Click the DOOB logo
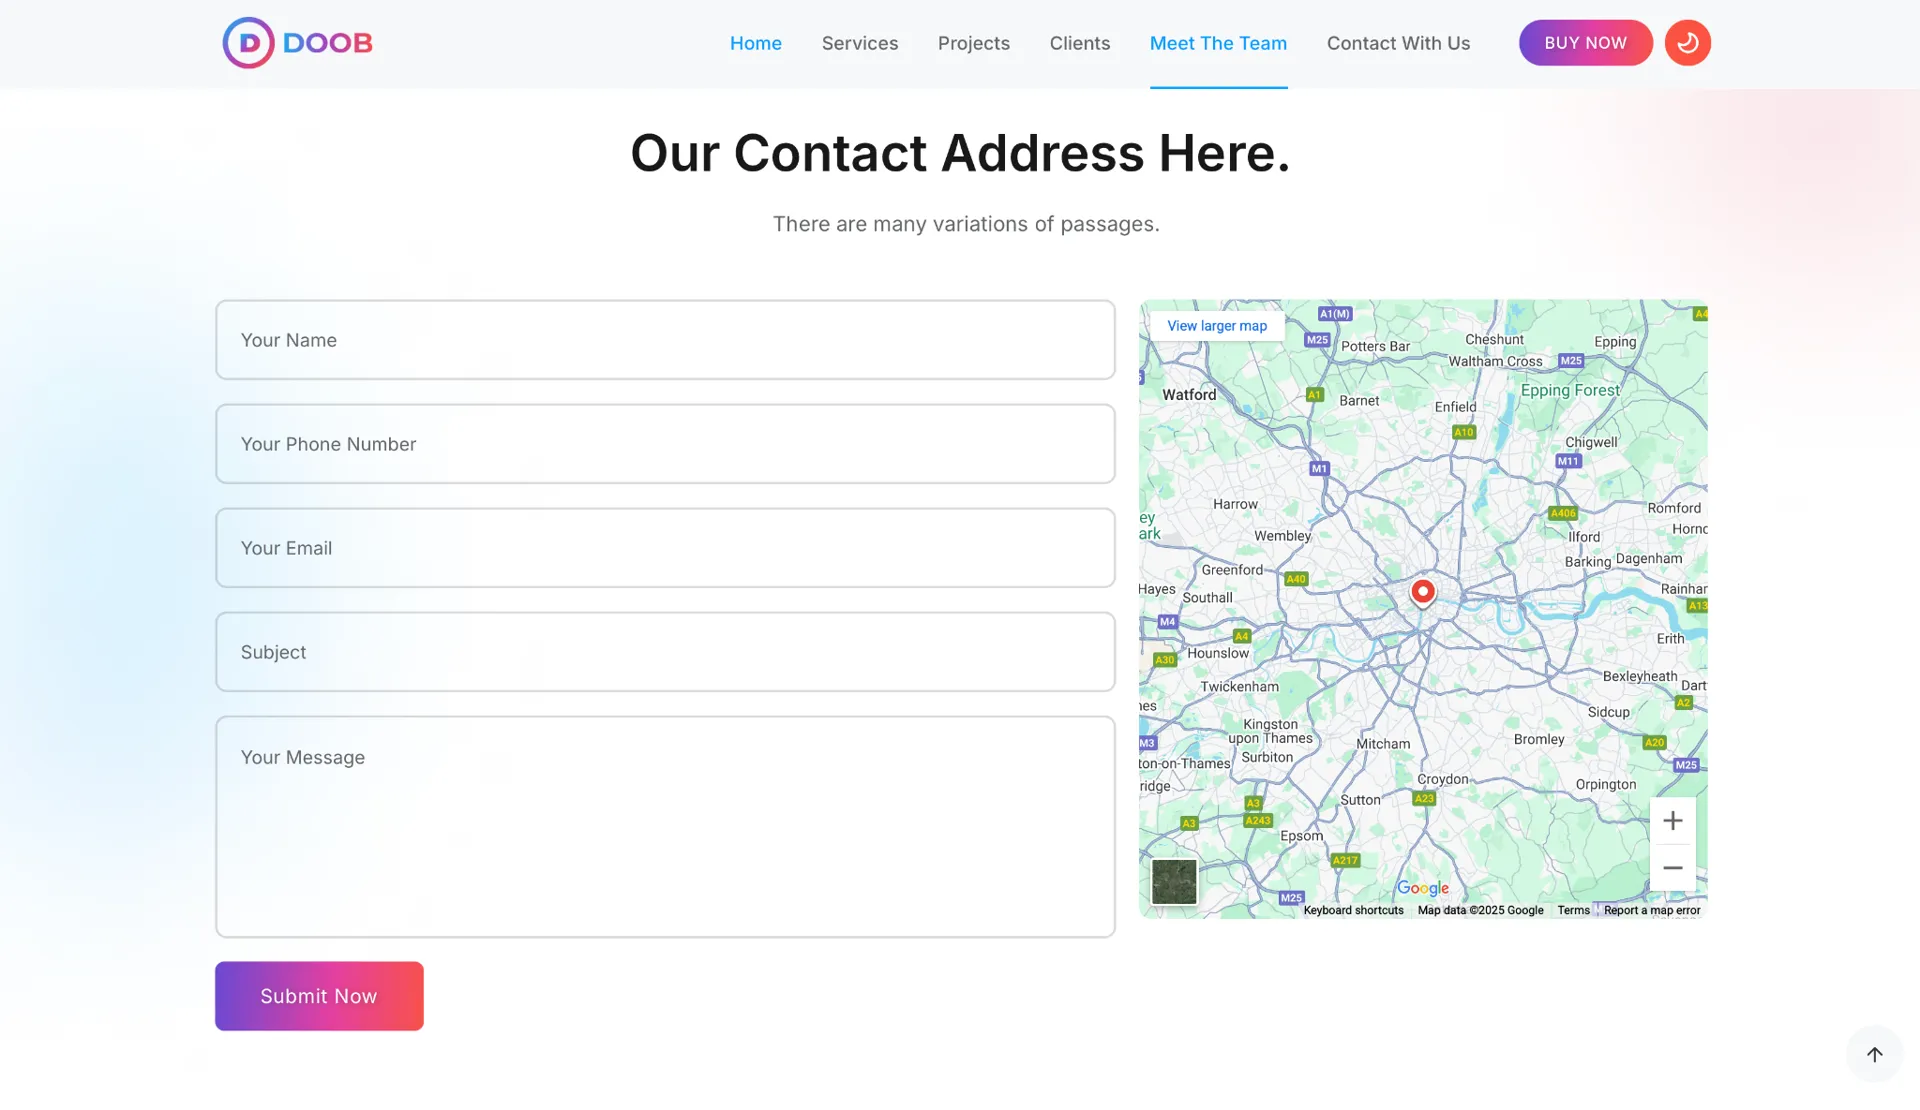Screen dimensions: 1920x1110 click(297, 43)
